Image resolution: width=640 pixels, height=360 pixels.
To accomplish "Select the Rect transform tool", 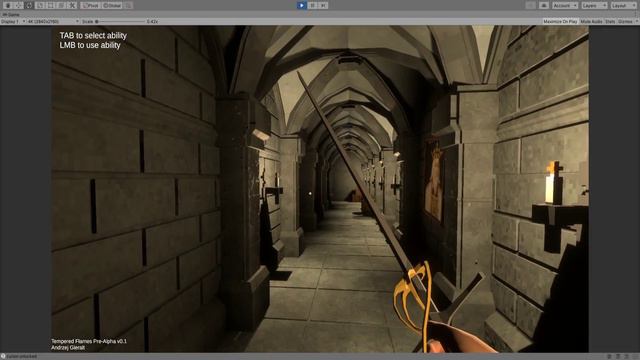I will coord(51,6).
